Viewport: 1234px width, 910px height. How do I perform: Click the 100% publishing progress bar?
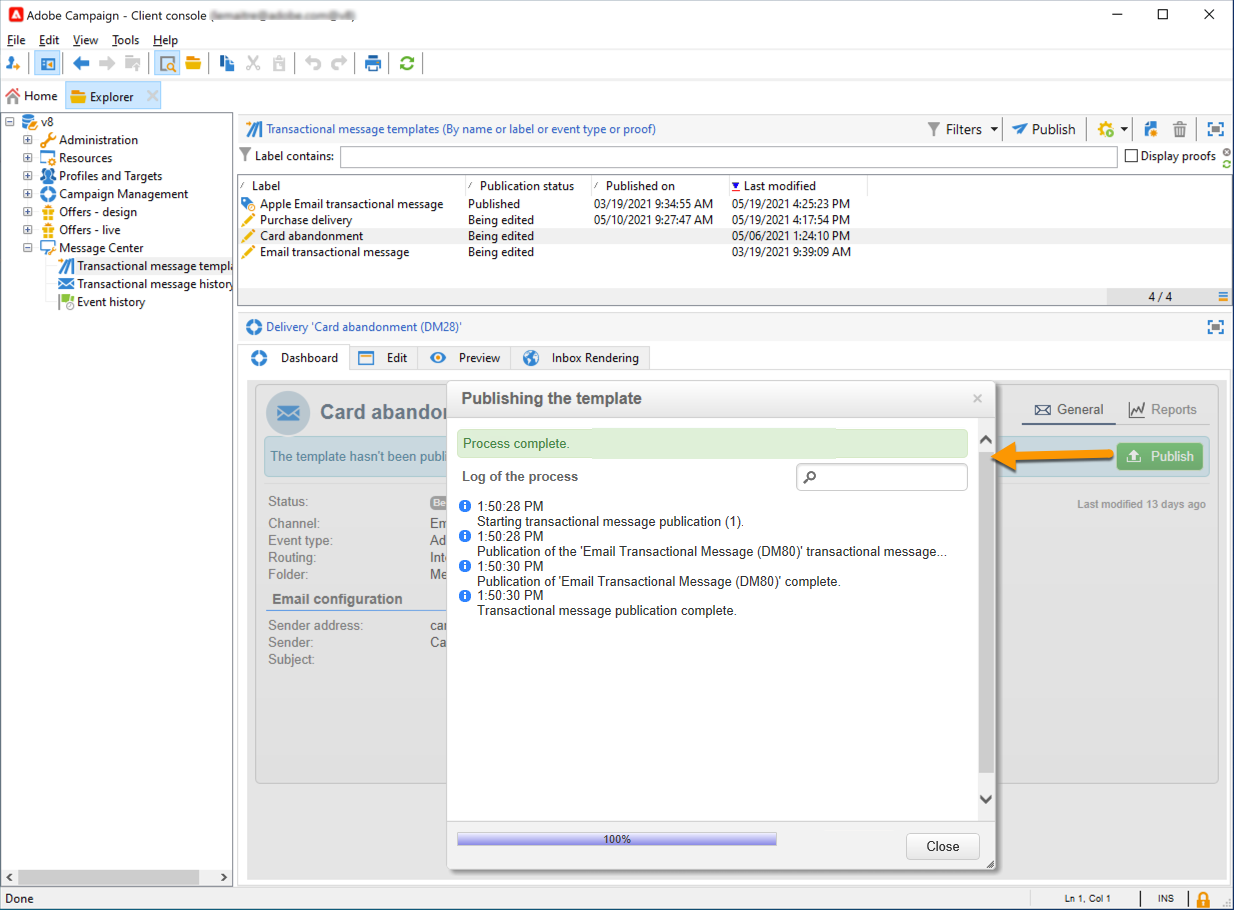coord(616,839)
